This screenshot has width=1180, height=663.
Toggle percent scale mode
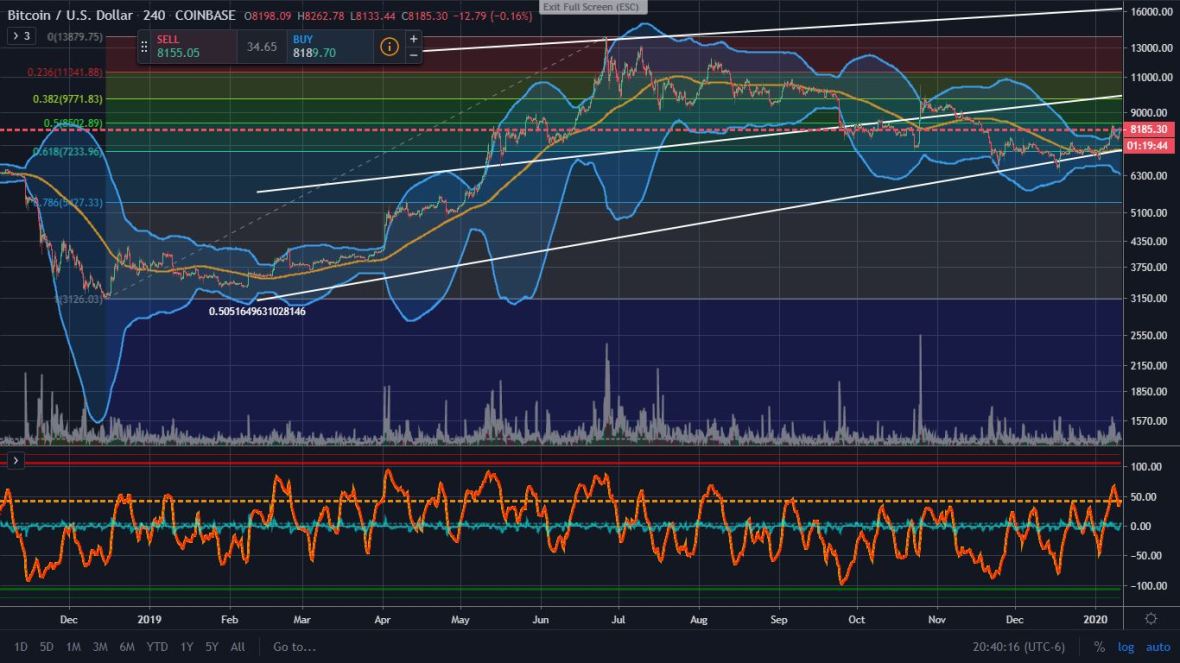[1099, 647]
